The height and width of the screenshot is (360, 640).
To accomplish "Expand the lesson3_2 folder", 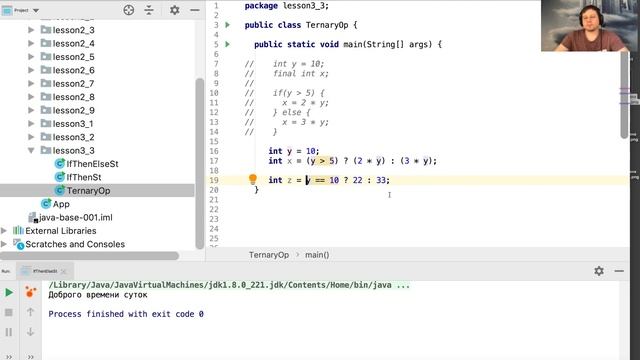I will [x=31, y=137].
